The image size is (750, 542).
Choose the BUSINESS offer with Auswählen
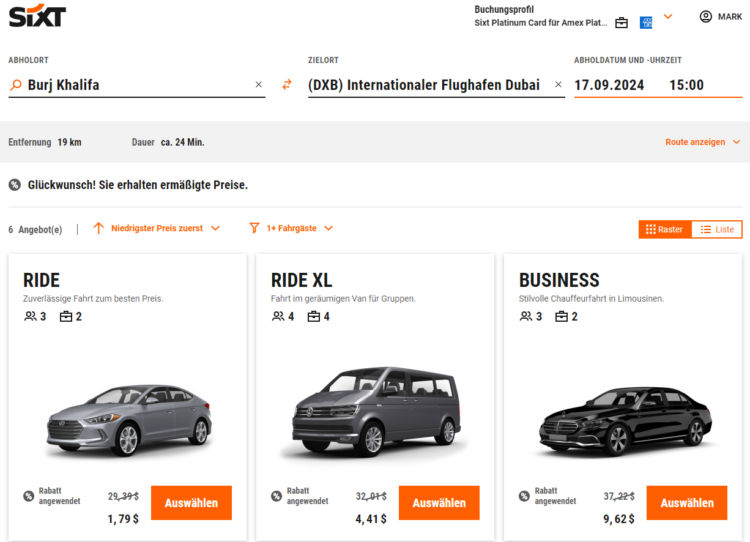[687, 503]
